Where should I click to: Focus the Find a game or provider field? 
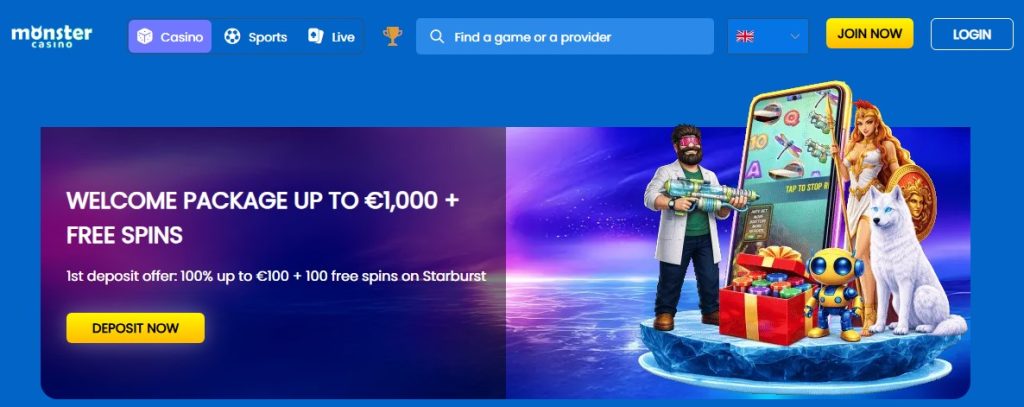point(565,37)
